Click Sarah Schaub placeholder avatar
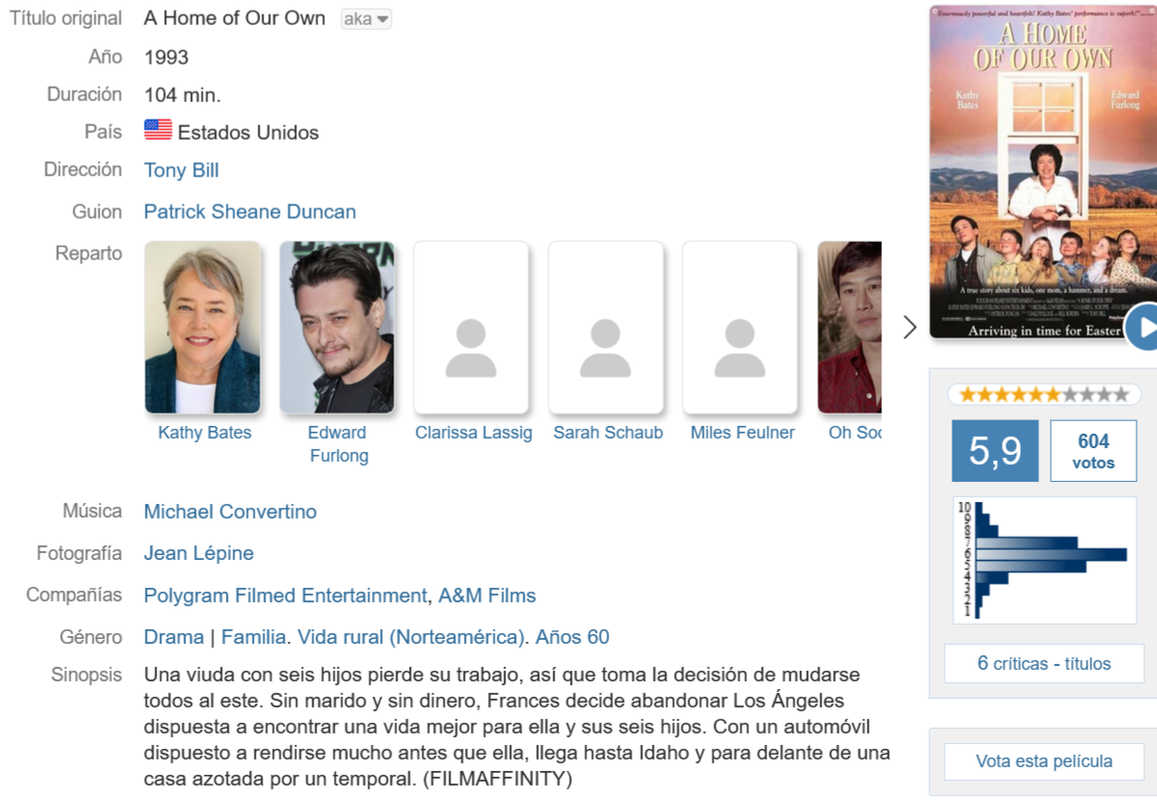1157x800 pixels. [606, 327]
